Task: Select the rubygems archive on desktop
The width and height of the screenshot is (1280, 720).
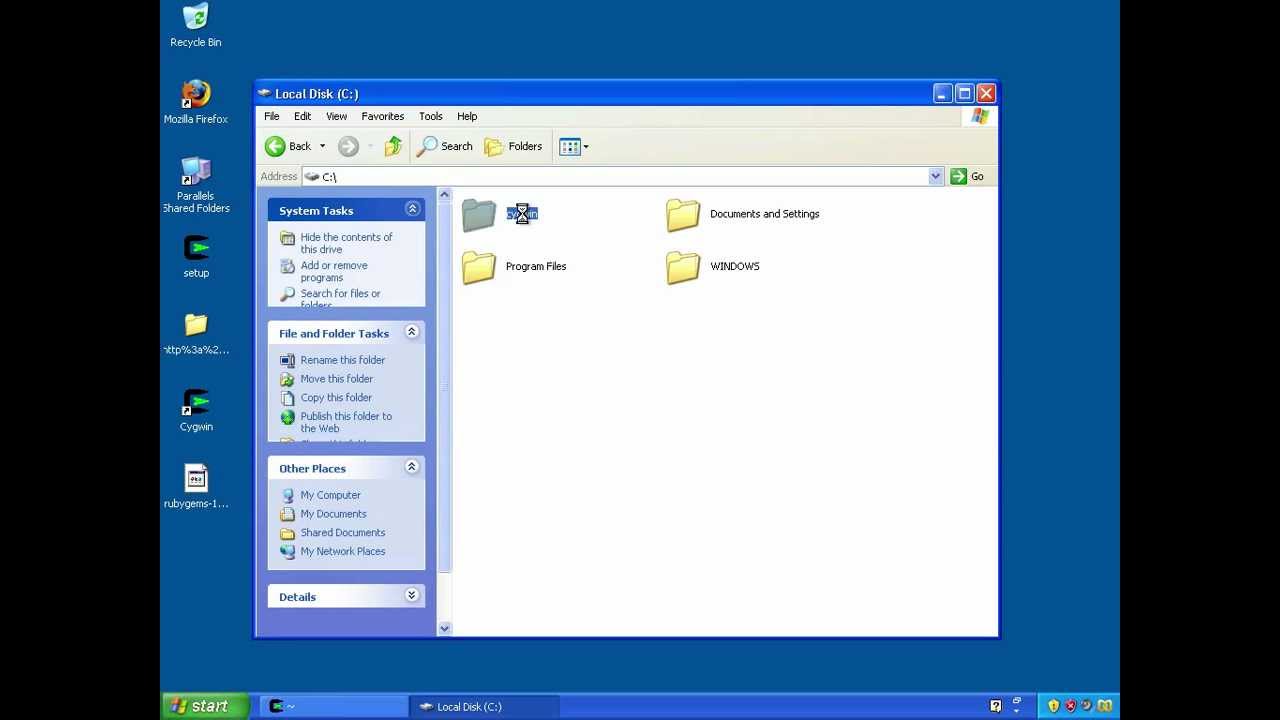Action: pos(196,487)
